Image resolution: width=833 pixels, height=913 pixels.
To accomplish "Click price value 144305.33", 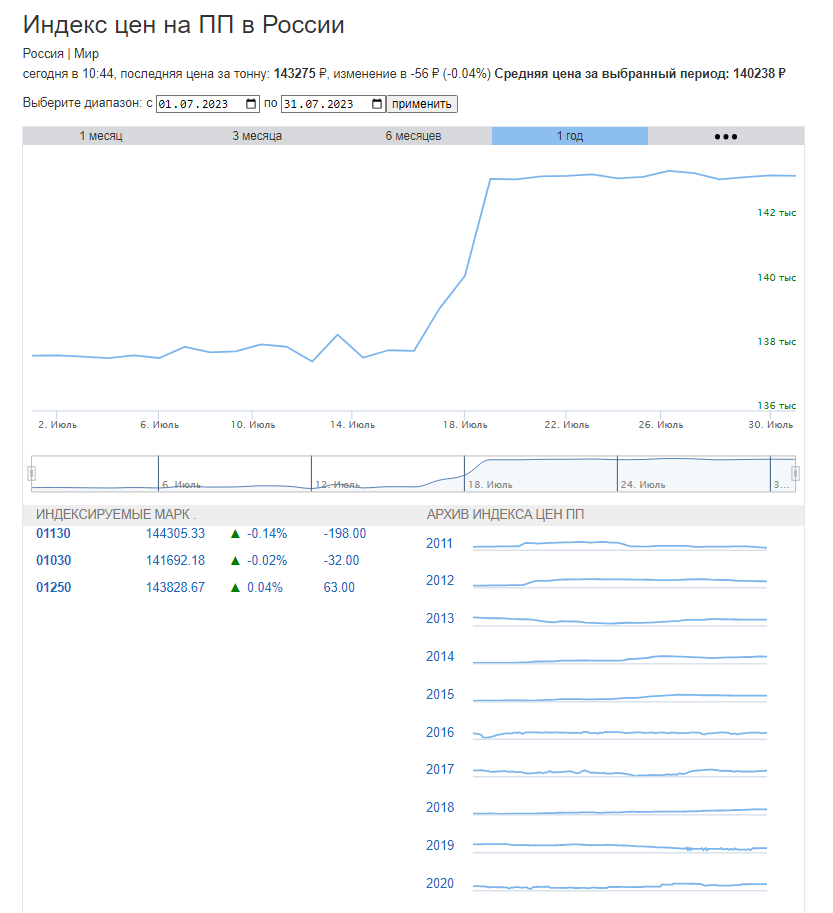I will 175,533.
